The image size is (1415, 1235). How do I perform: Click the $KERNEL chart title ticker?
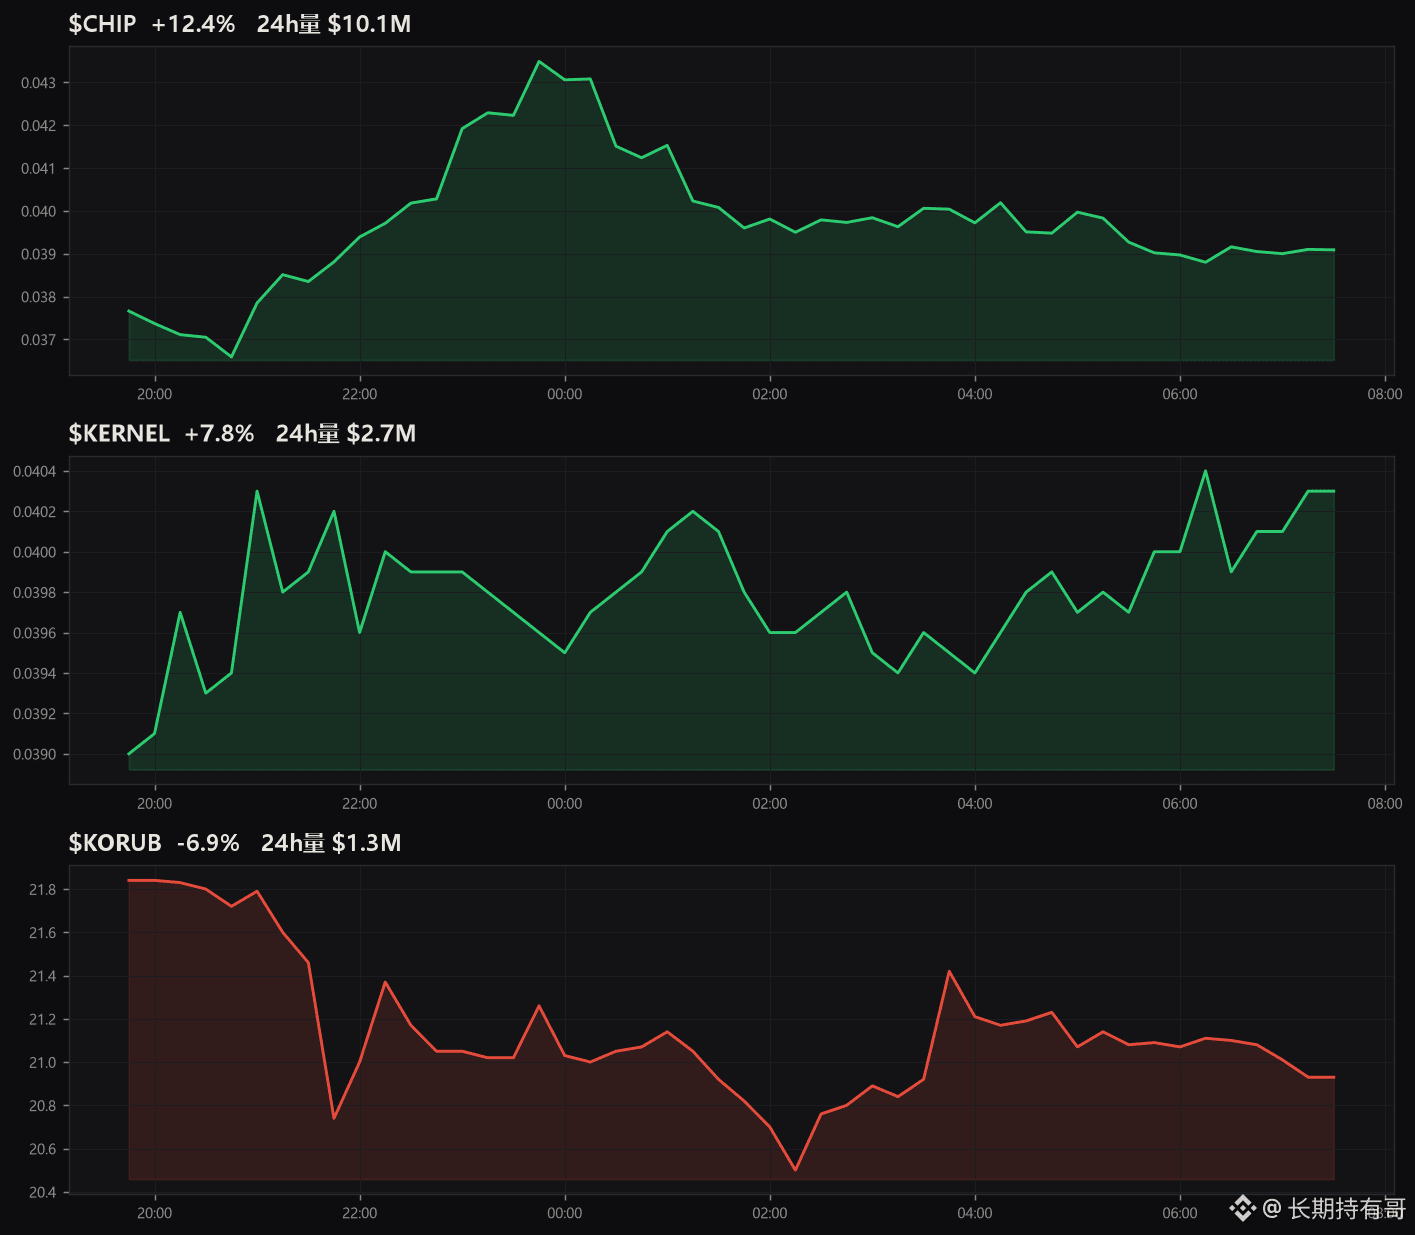(119, 433)
